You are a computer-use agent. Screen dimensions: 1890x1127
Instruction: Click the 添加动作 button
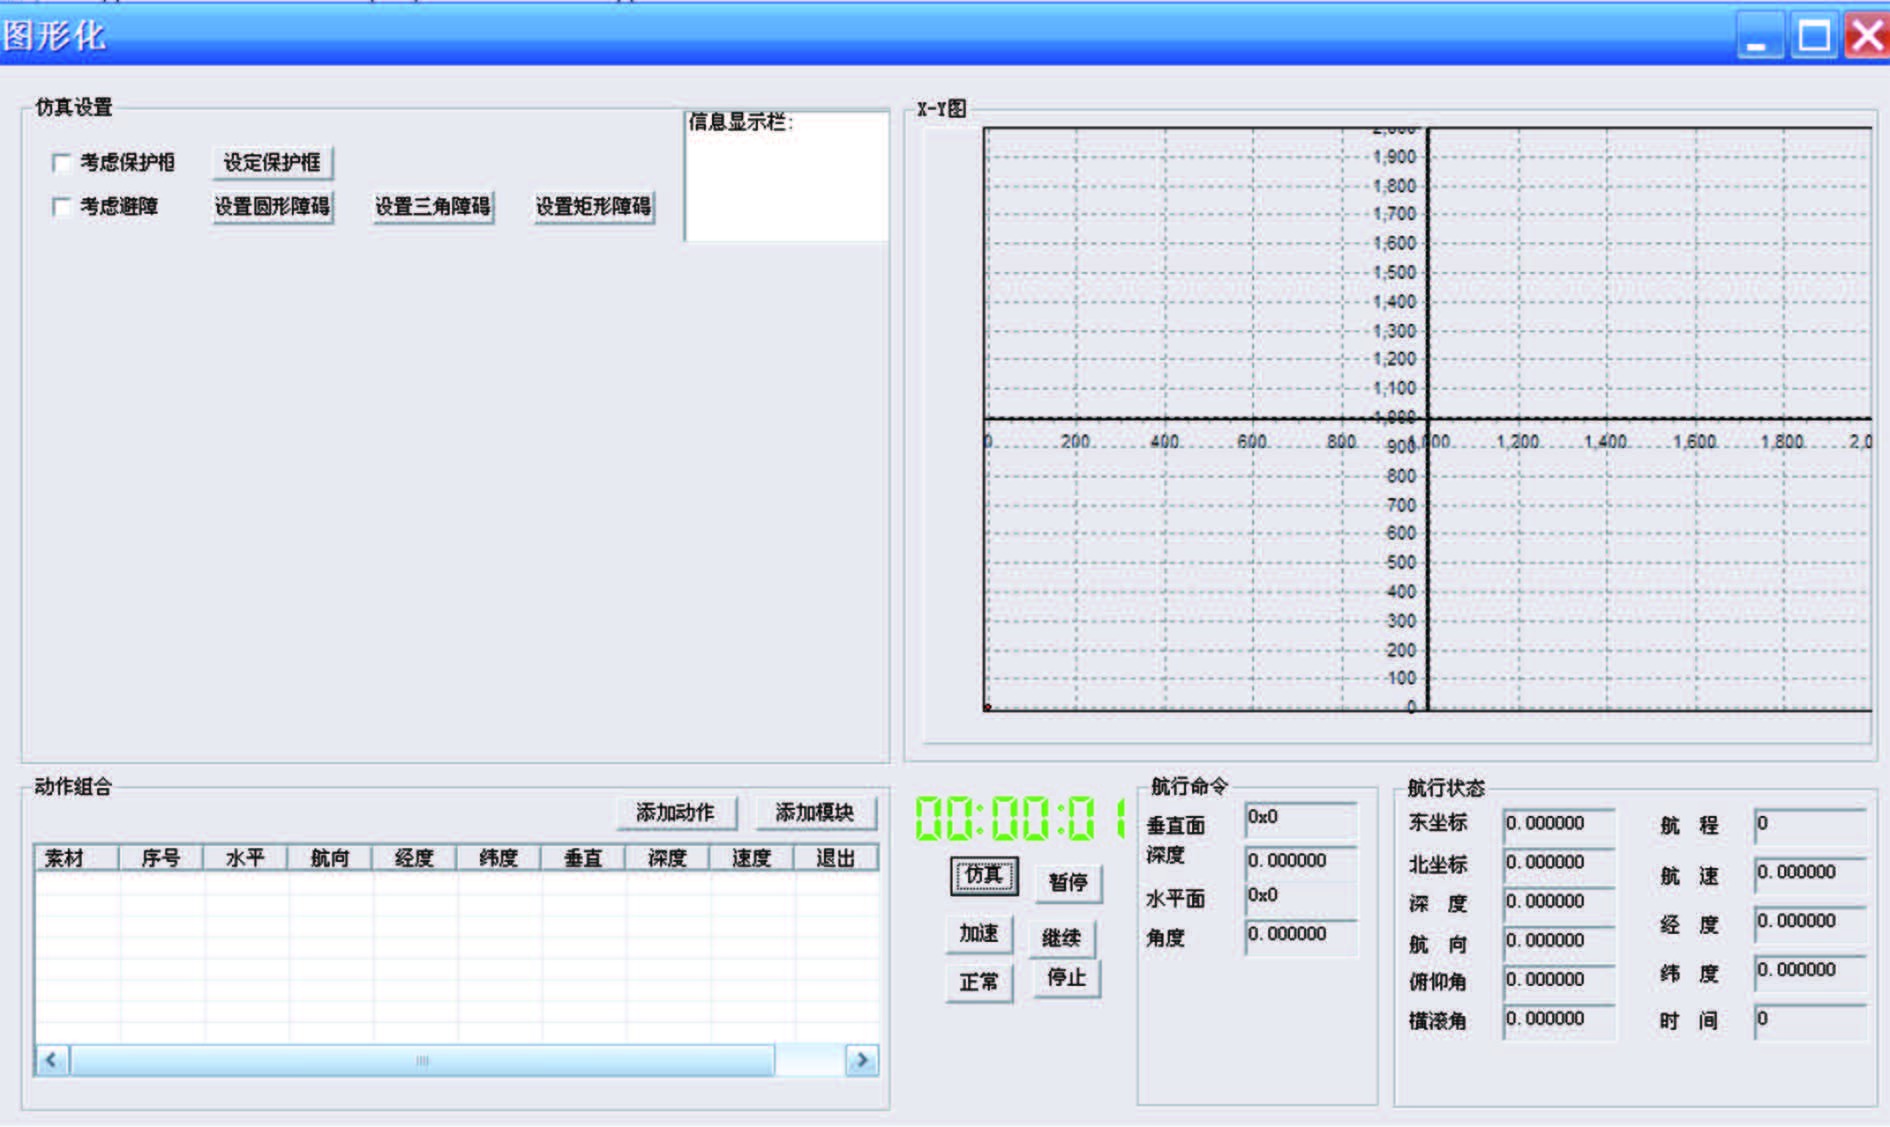pyautogui.click(x=676, y=812)
